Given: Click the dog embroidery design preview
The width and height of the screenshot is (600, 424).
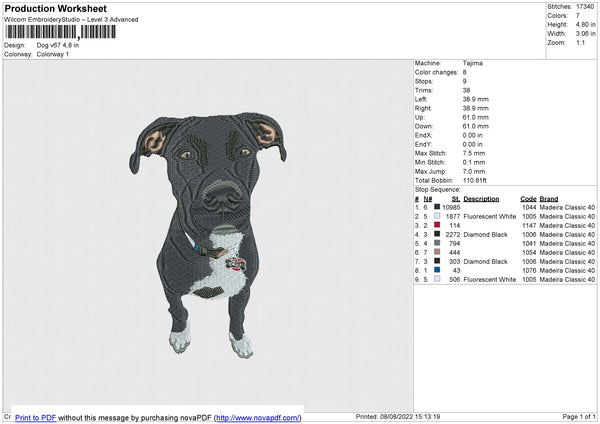Looking at the screenshot, I should coord(212,232).
